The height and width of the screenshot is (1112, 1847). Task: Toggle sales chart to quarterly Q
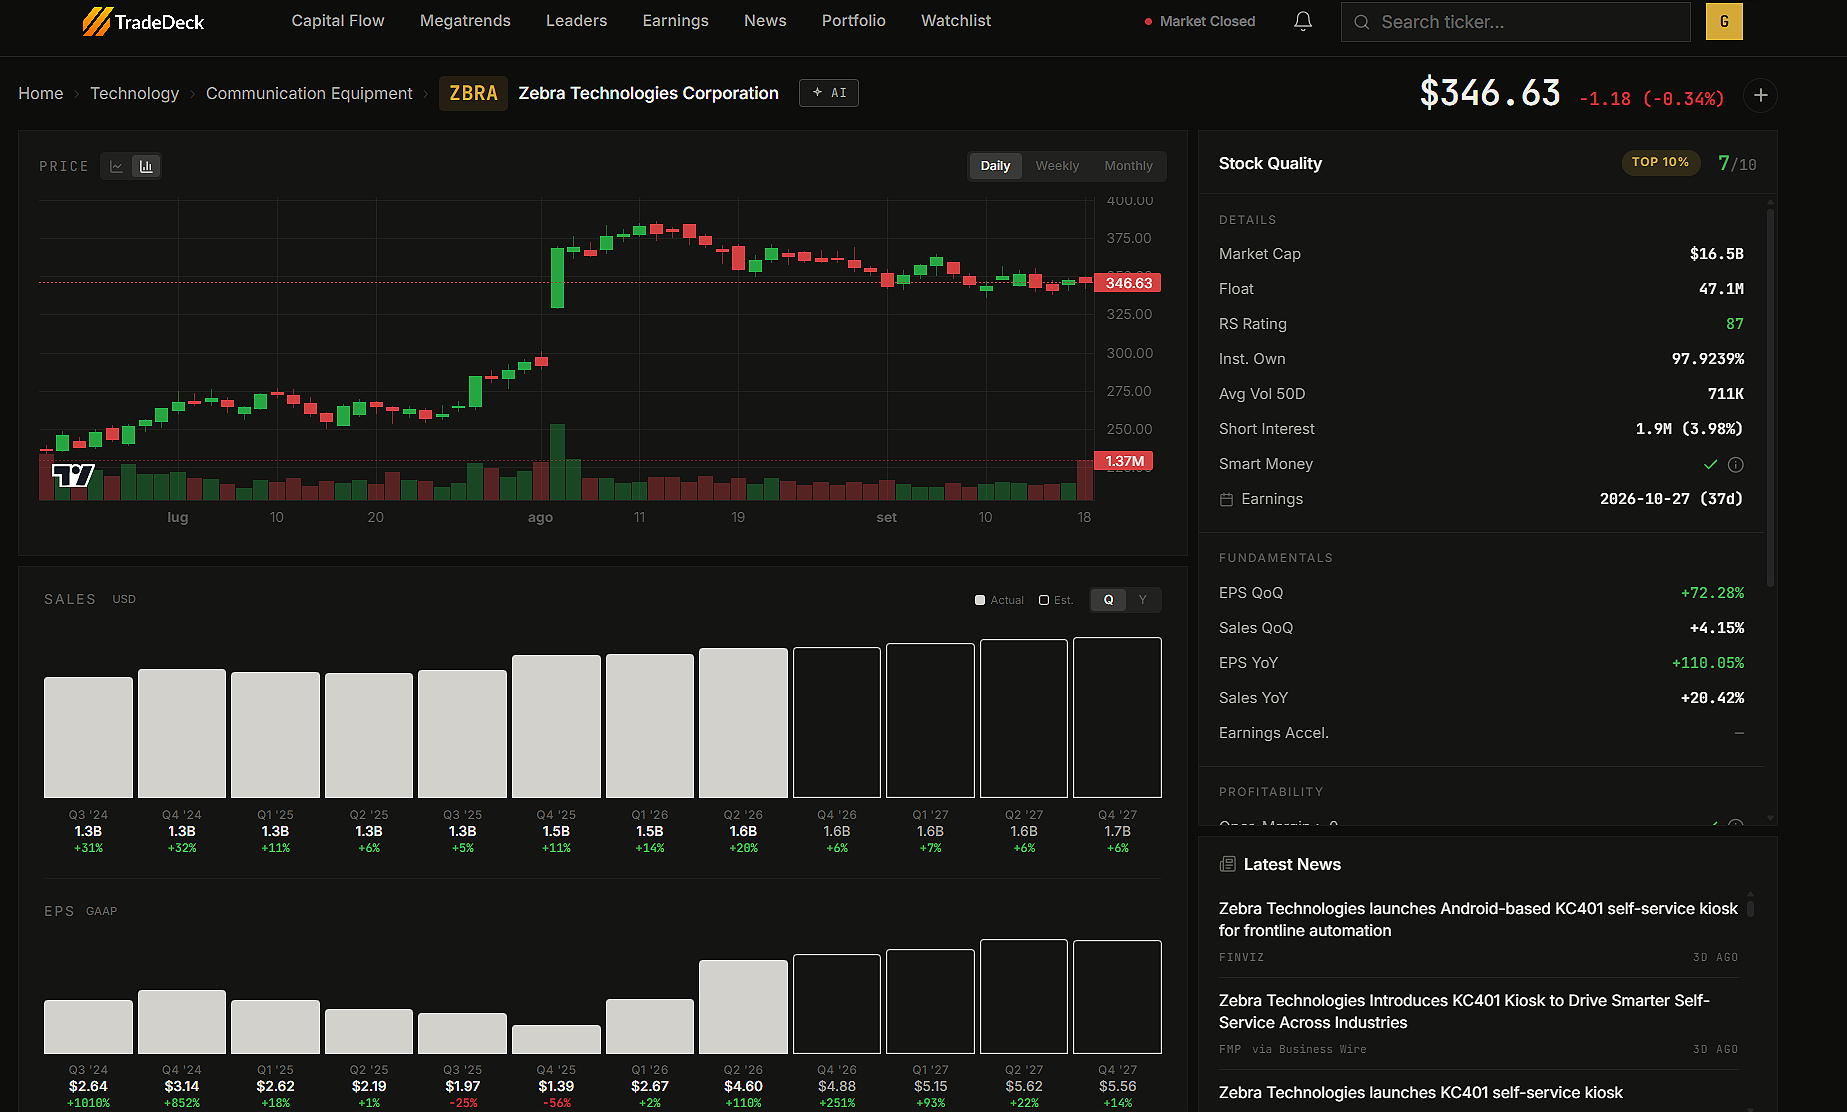1108,600
